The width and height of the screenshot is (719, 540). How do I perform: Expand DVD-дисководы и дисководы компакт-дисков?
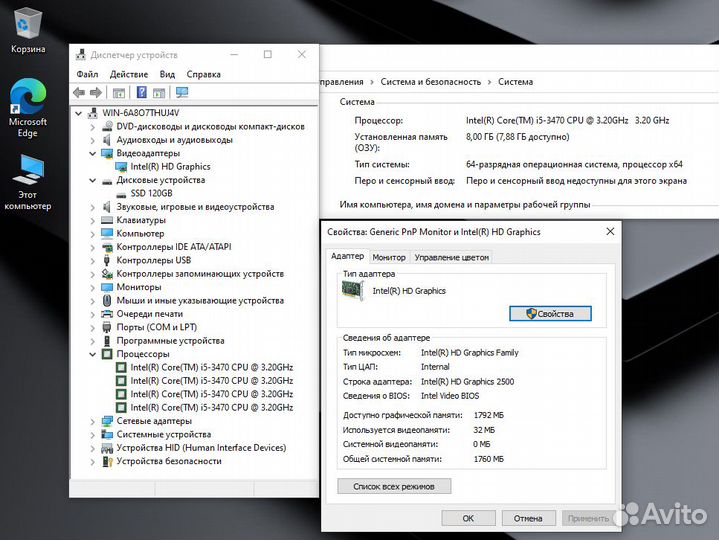(92, 127)
